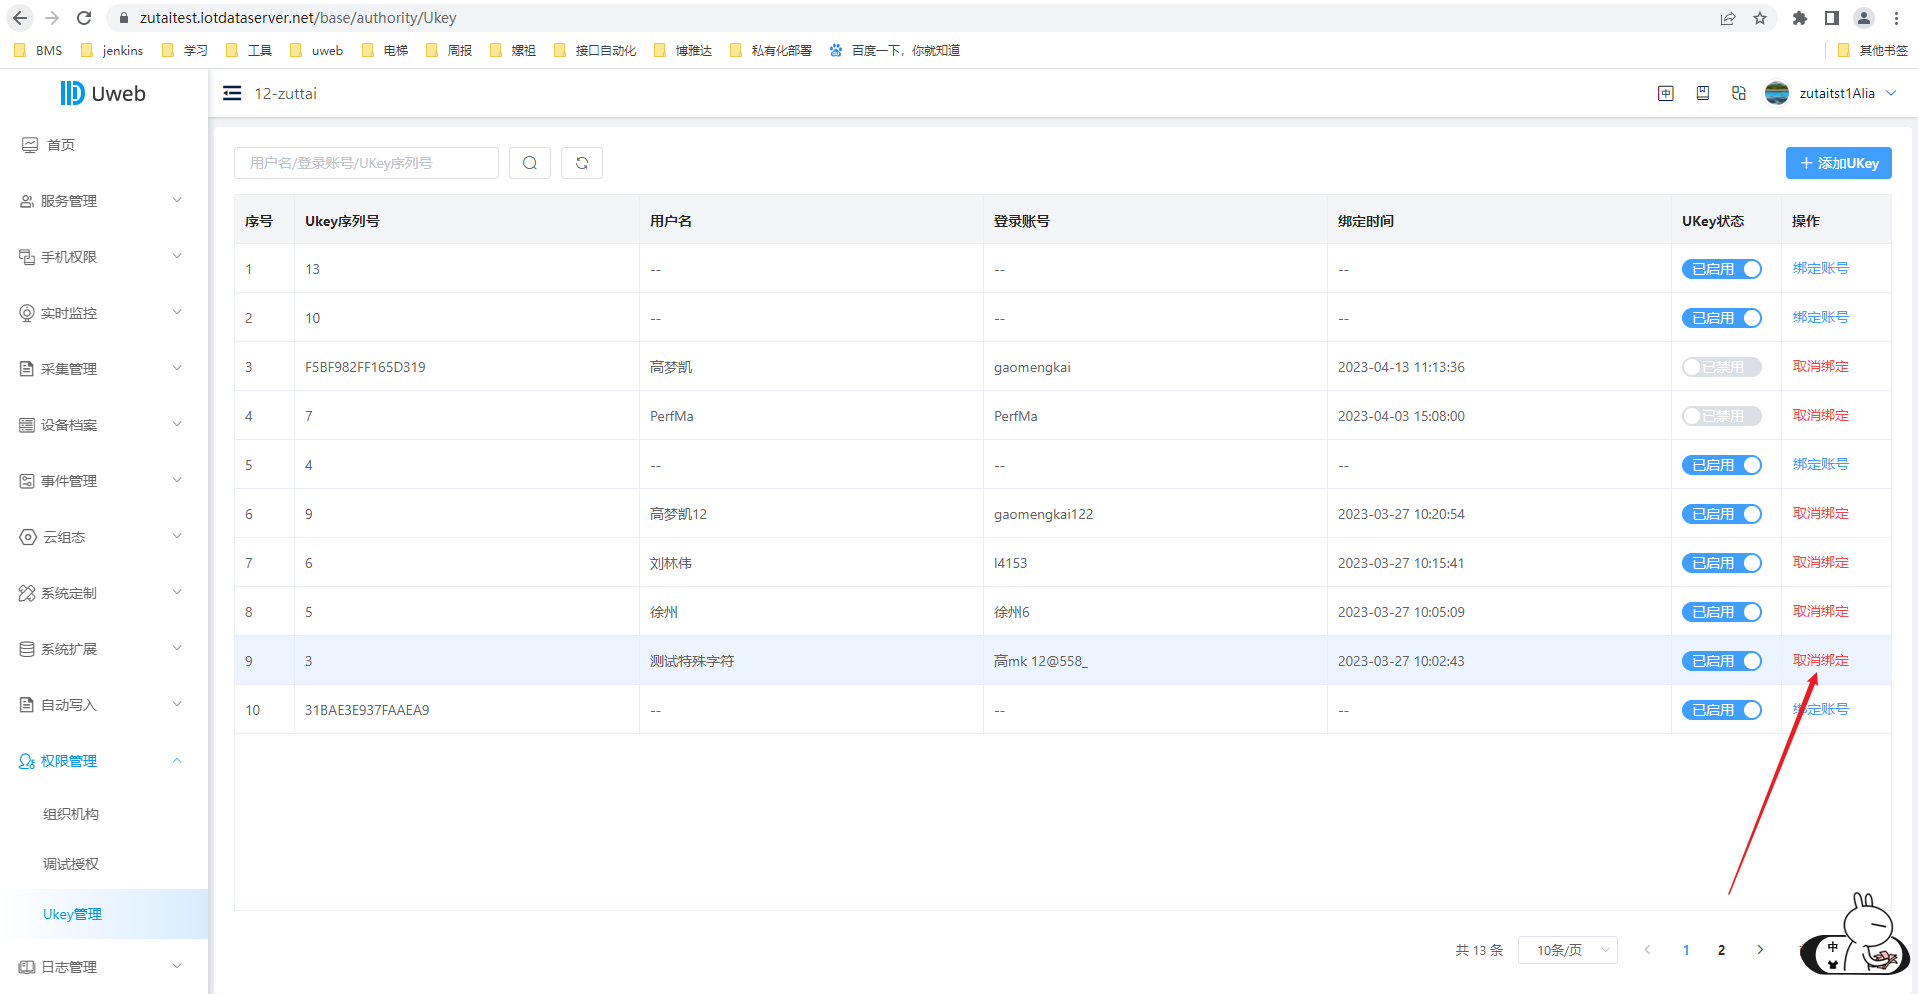Expand the 采集管理 menu
1918x994 pixels.
point(104,369)
